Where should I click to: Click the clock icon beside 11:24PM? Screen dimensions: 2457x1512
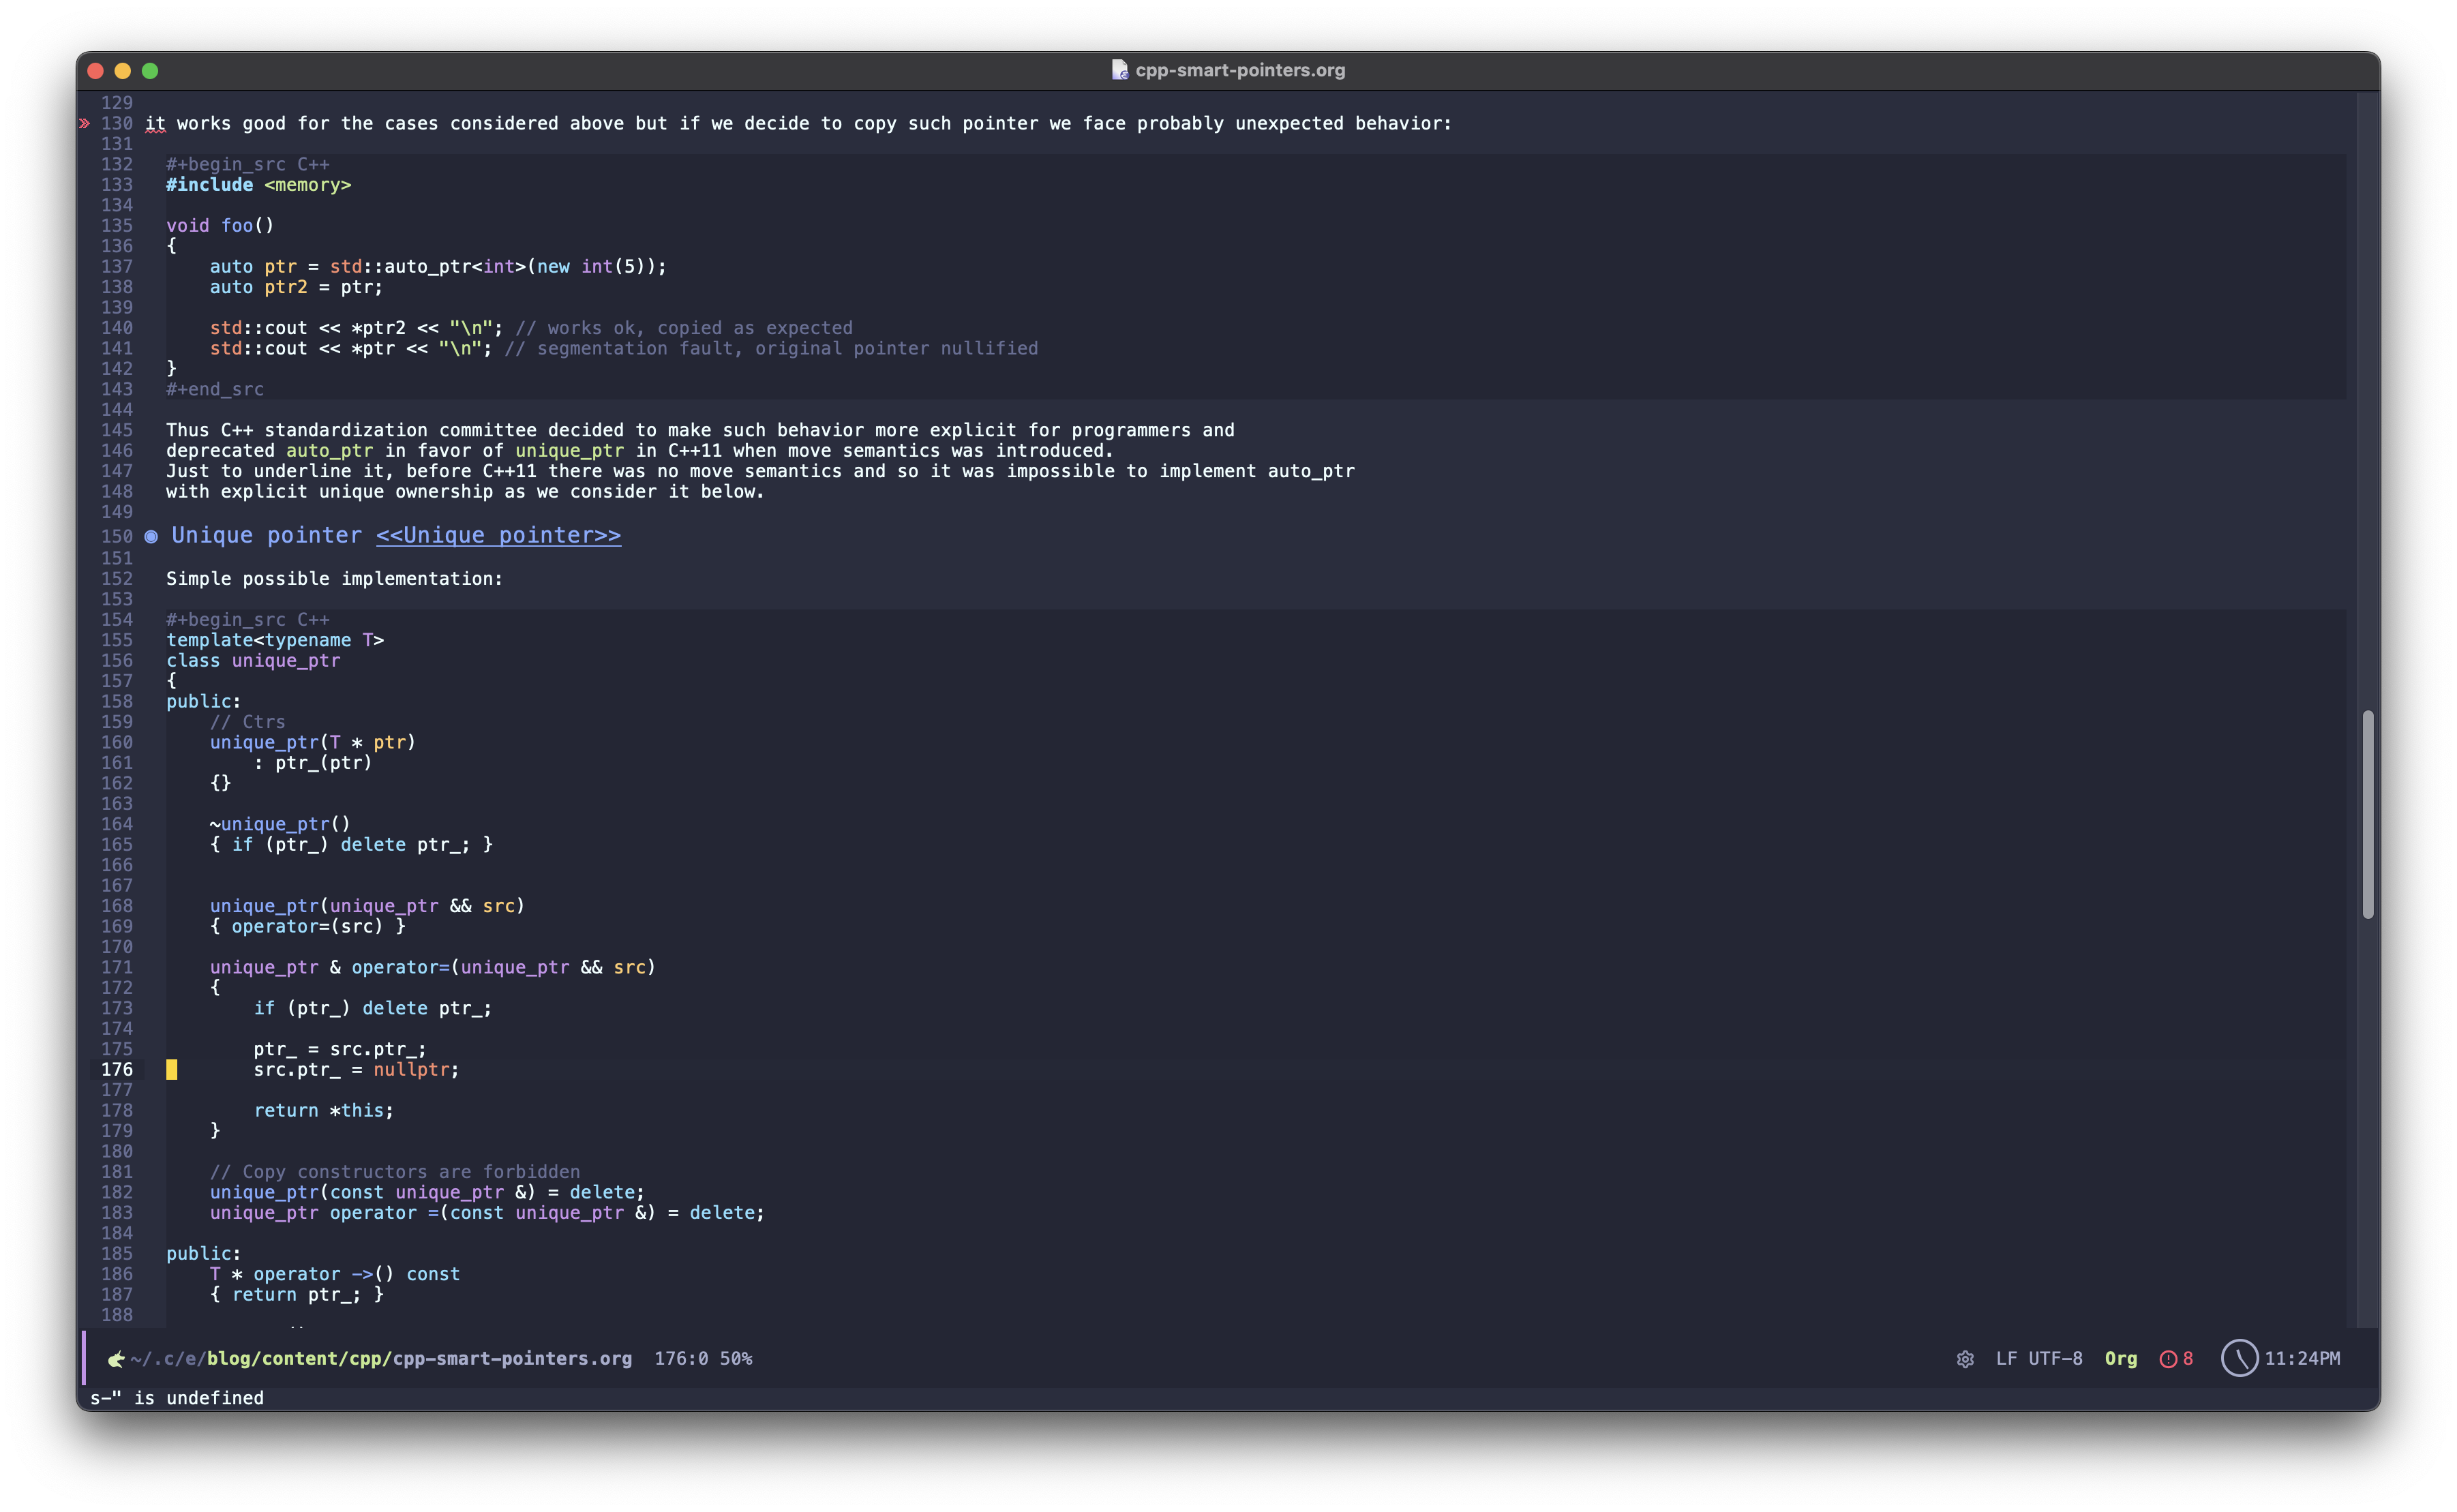tap(2242, 1359)
